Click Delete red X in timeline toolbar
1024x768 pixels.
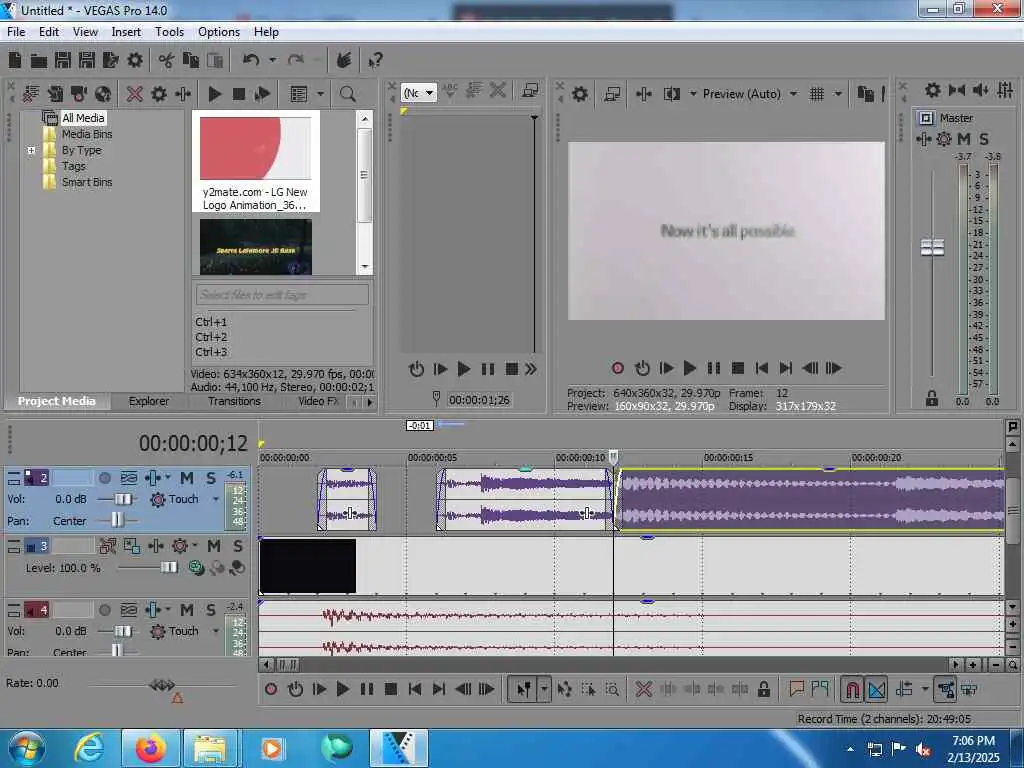pyautogui.click(x=643, y=689)
